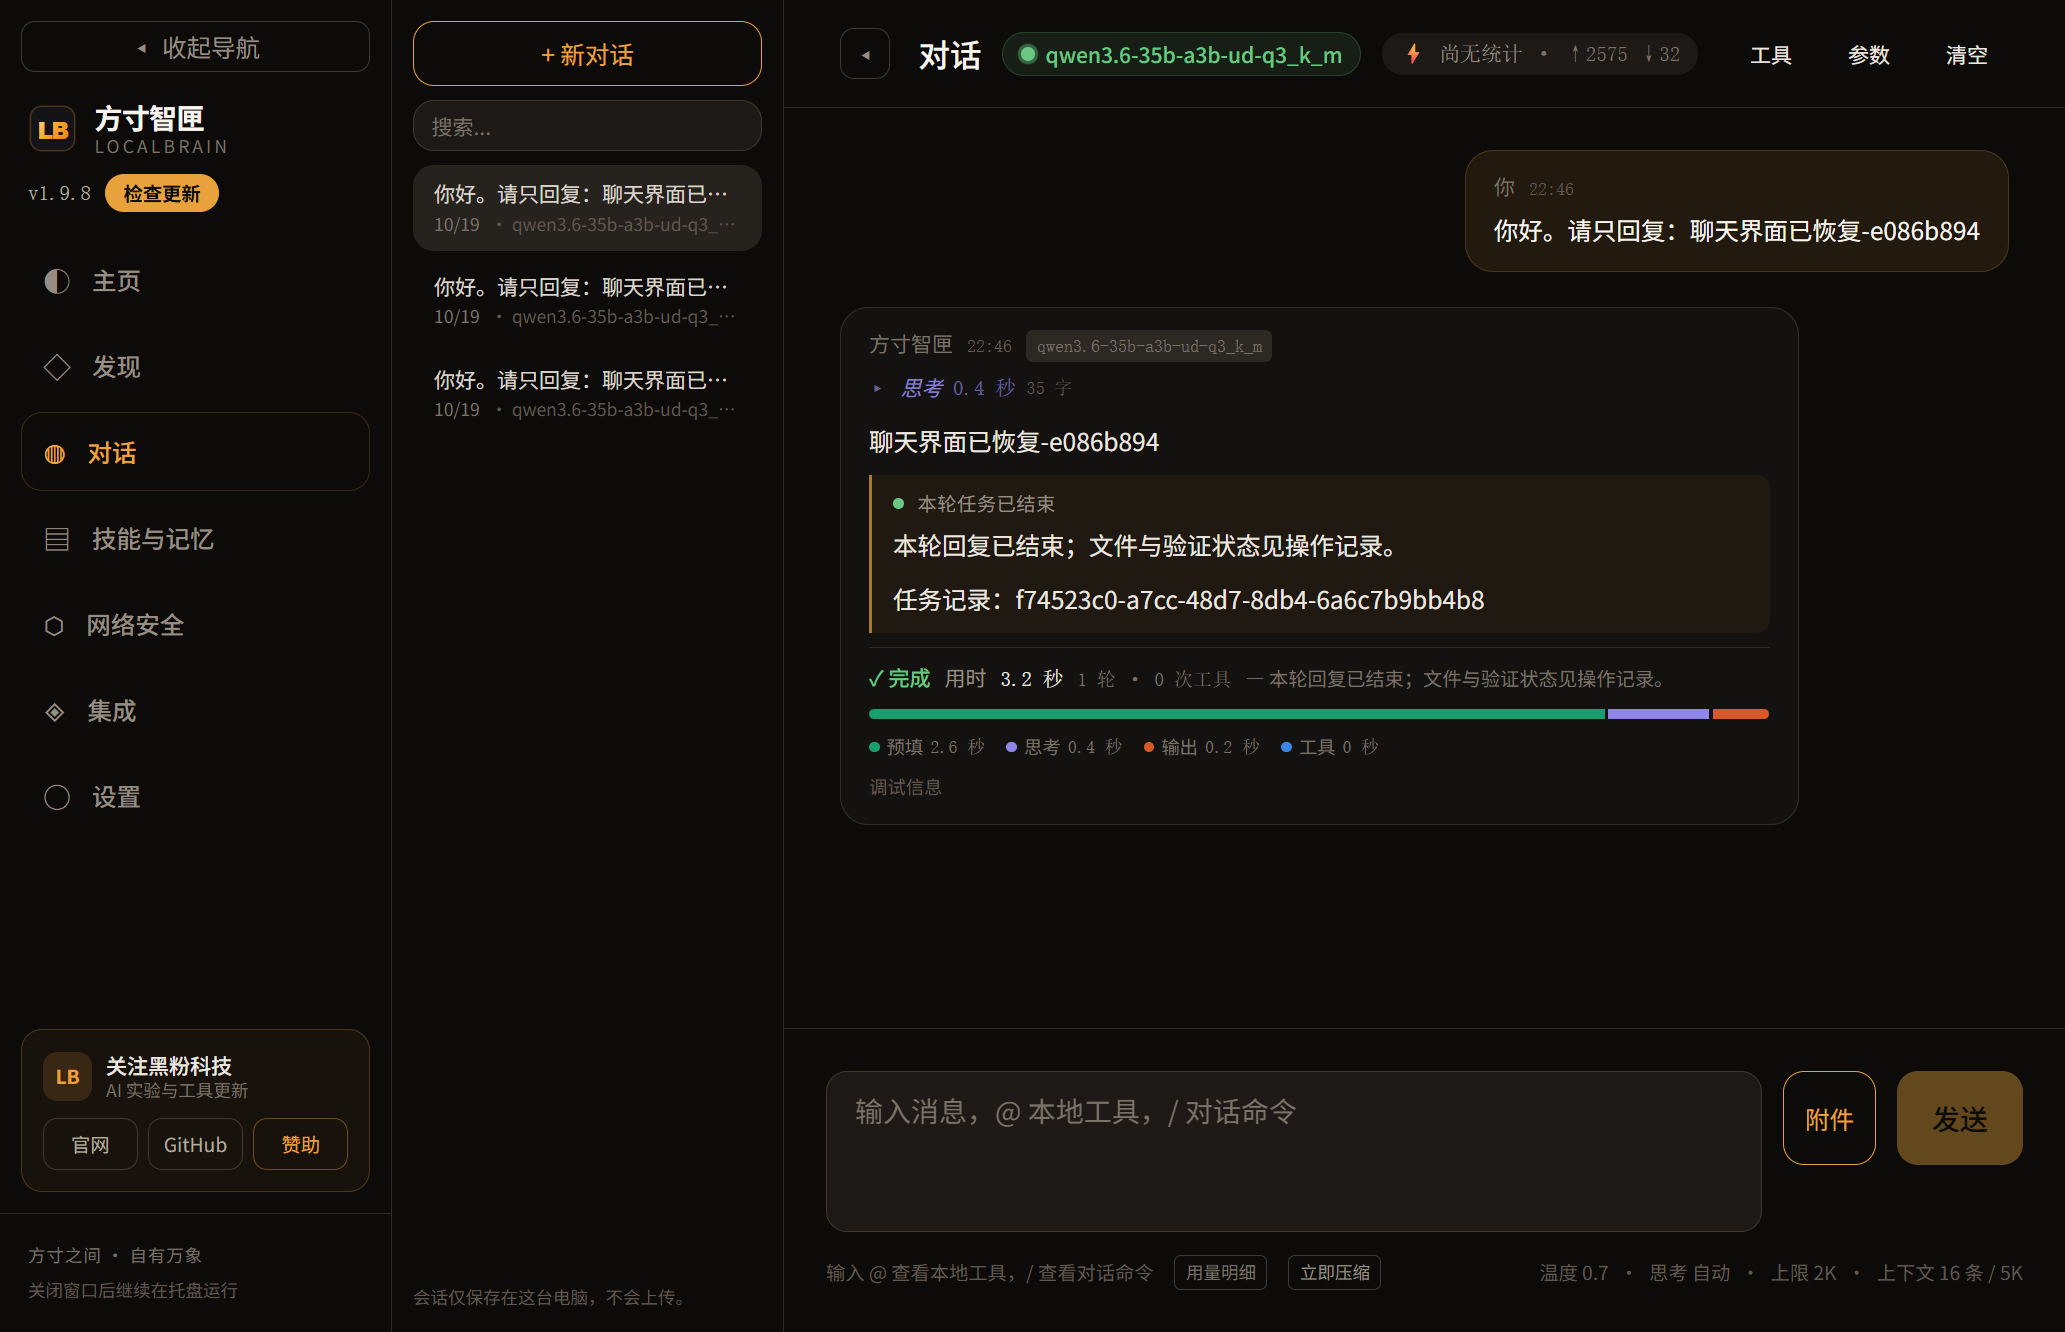The width and height of the screenshot is (2065, 1332).
Task: Clear the chat with 清空
Action: [1966, 55]
